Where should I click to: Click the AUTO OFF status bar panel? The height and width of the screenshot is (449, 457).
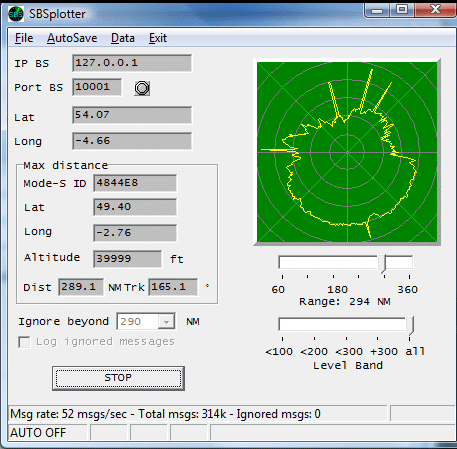pyautogui.click(x=47, y=433)
